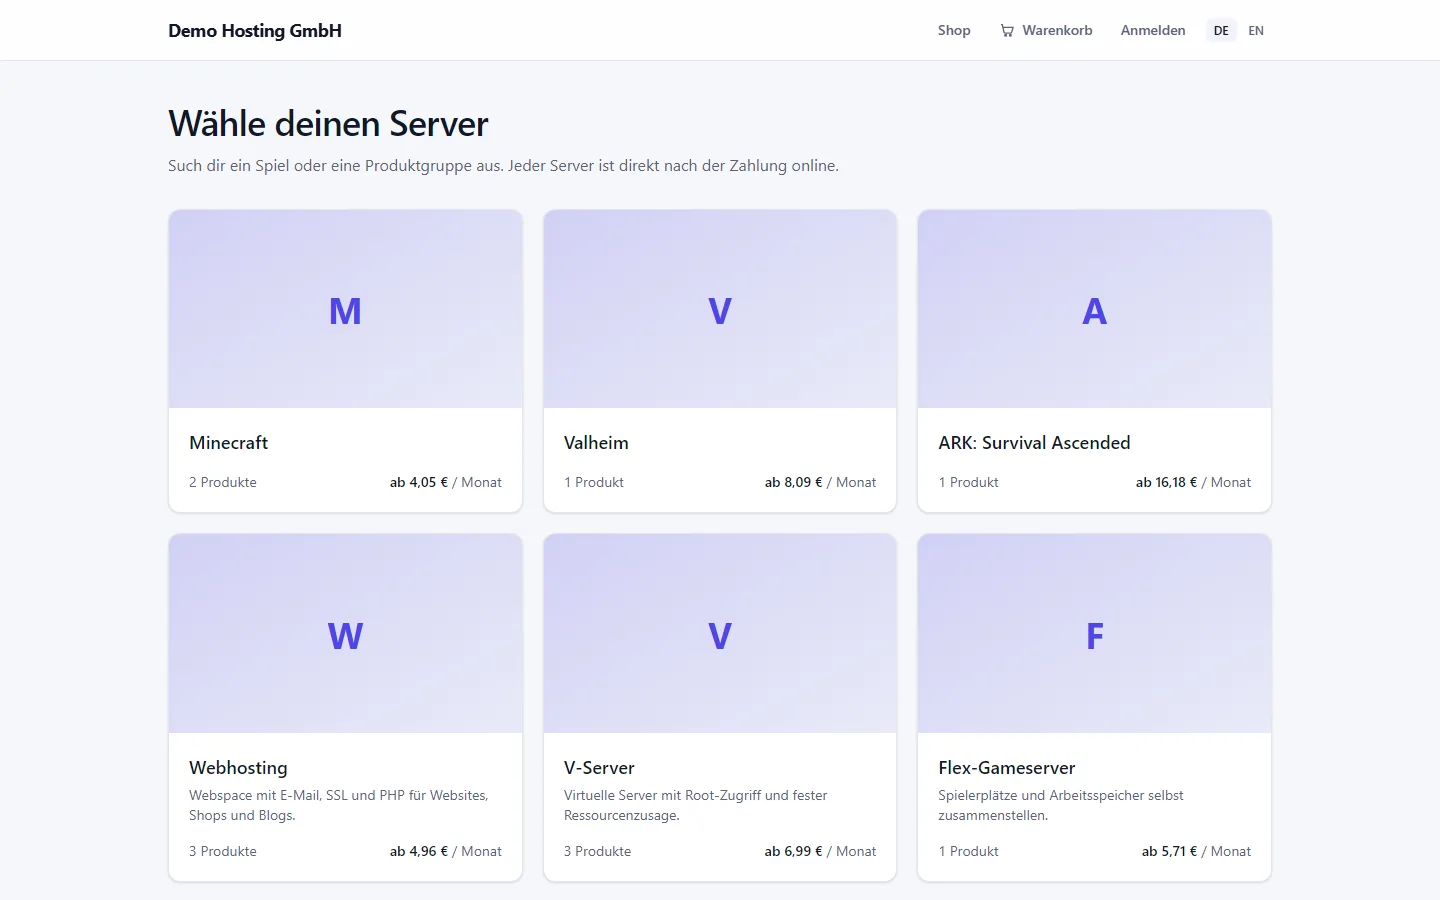This screenshot has width=1440, height=900.
Task: Open the Shop menu item
Action: (x=954, y=31)
